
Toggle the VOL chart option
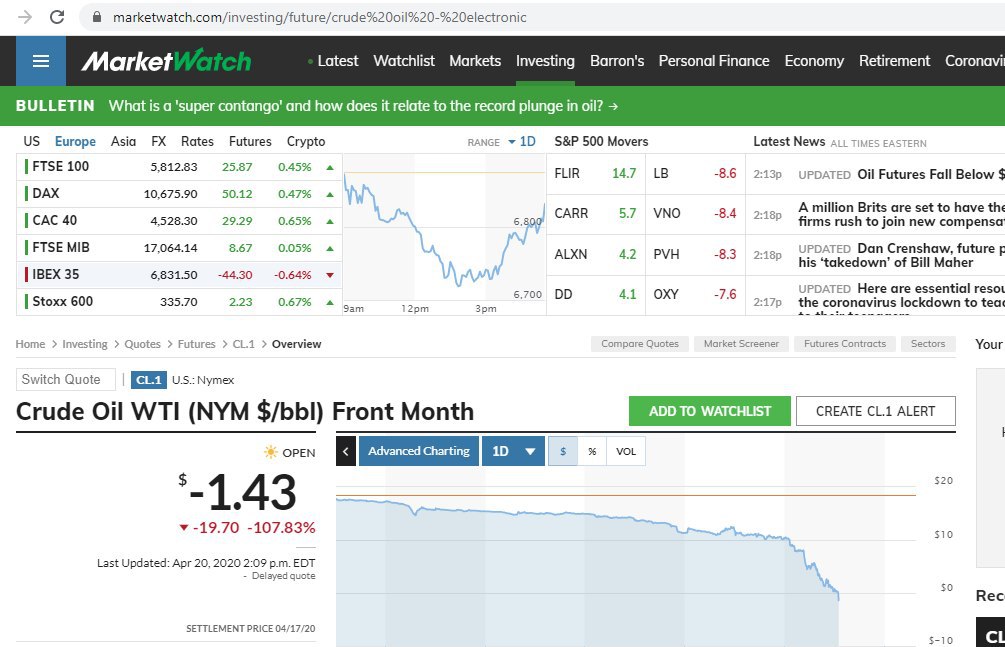point(626,451)
